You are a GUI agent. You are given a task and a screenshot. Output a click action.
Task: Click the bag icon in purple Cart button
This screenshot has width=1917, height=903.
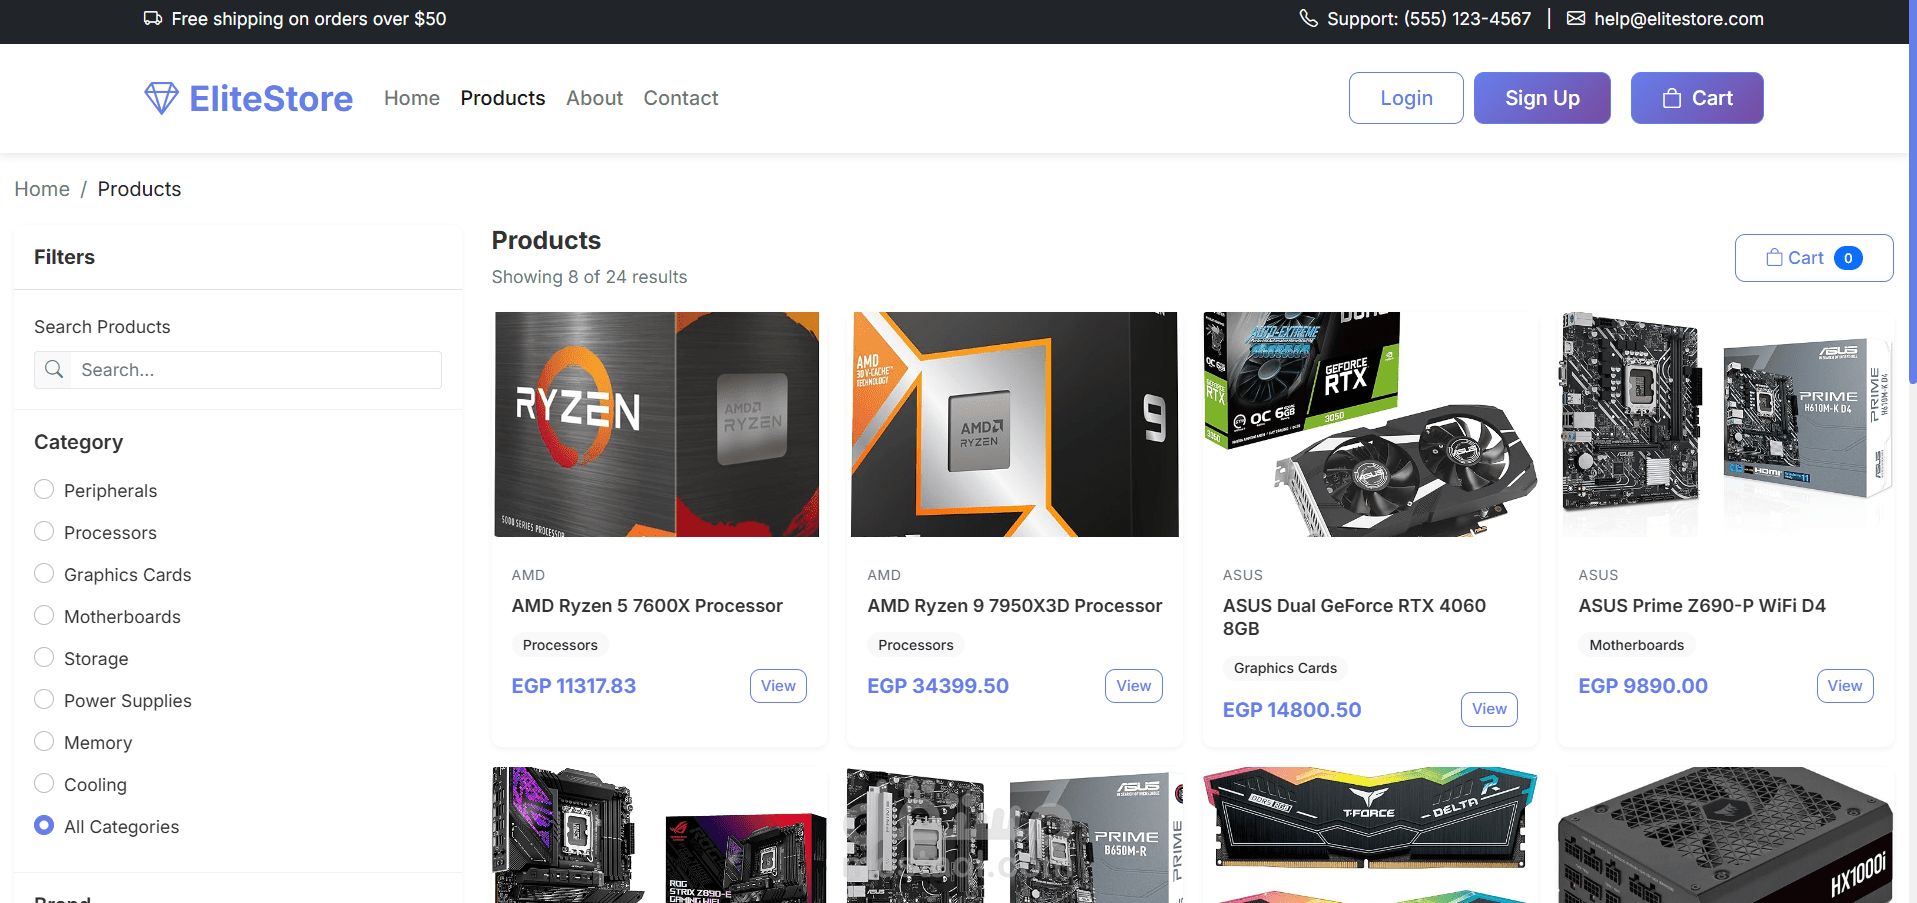(x=1672, y=98)
